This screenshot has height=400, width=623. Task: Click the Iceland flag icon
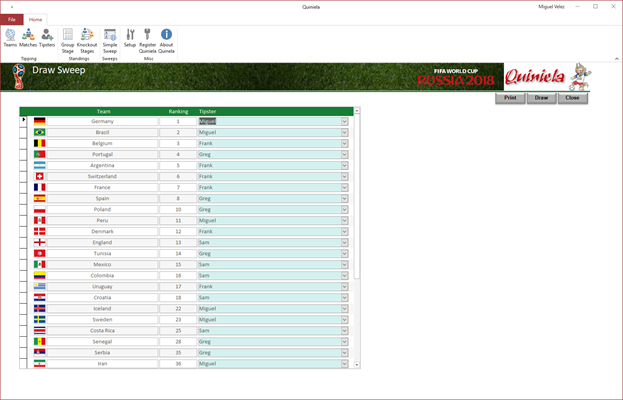point(39,308)
